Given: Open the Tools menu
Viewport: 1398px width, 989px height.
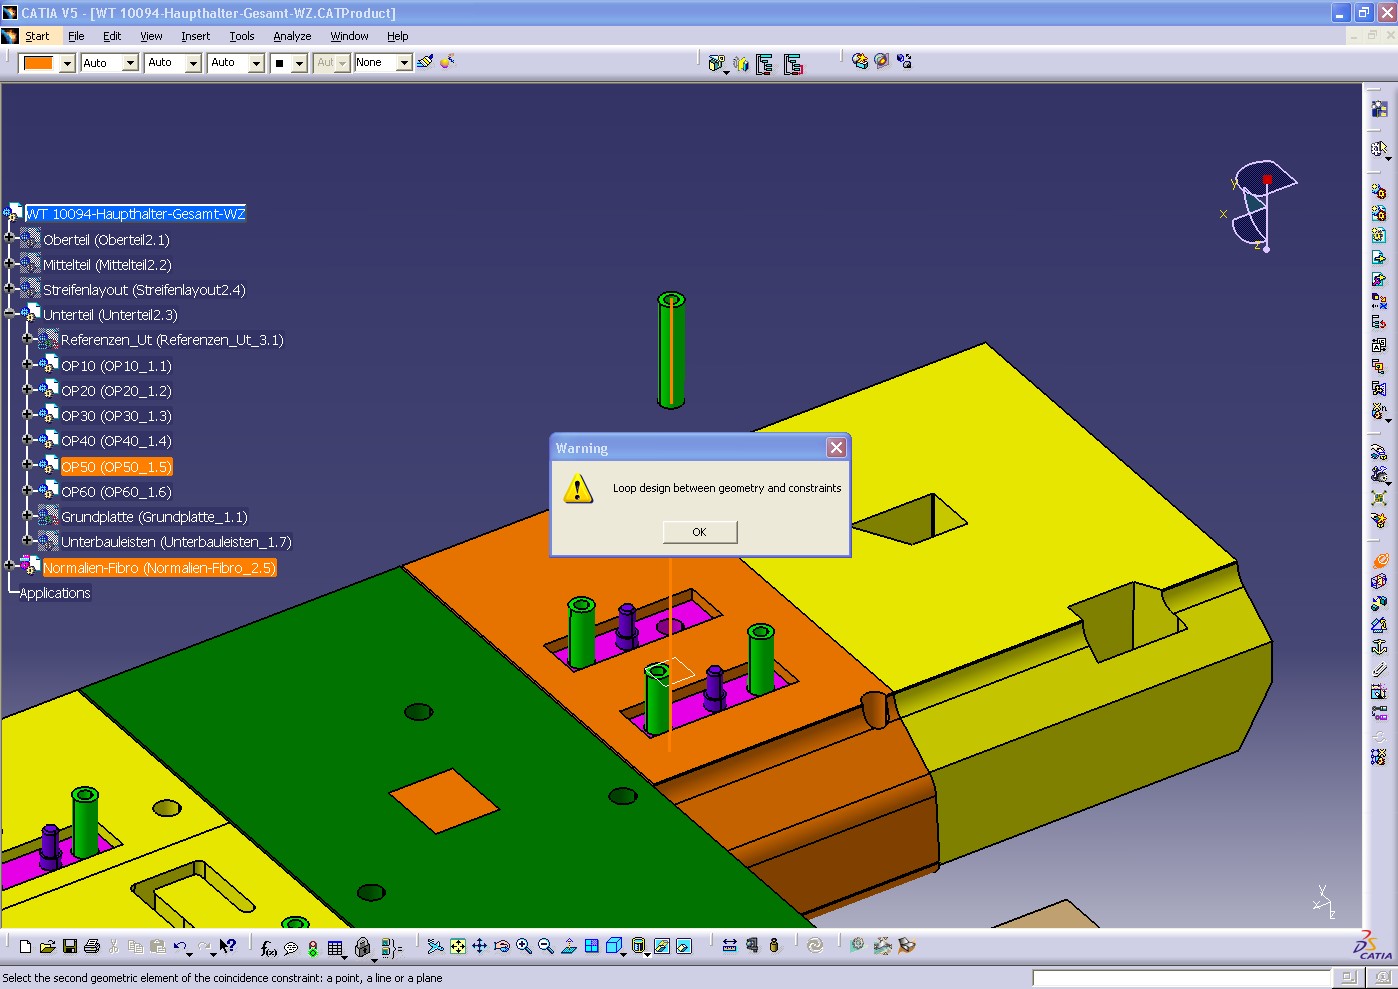Looking at the screenshot, I should pos(242,36).
